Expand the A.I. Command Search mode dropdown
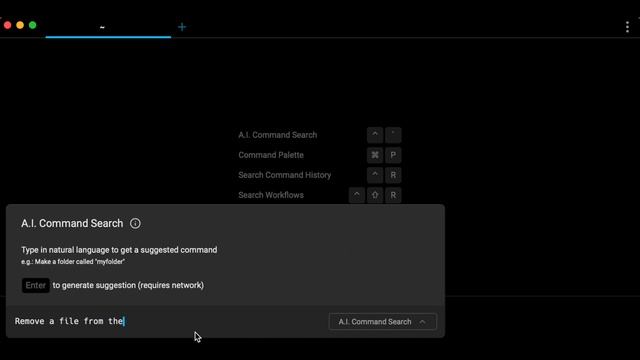 pos(382,322)
